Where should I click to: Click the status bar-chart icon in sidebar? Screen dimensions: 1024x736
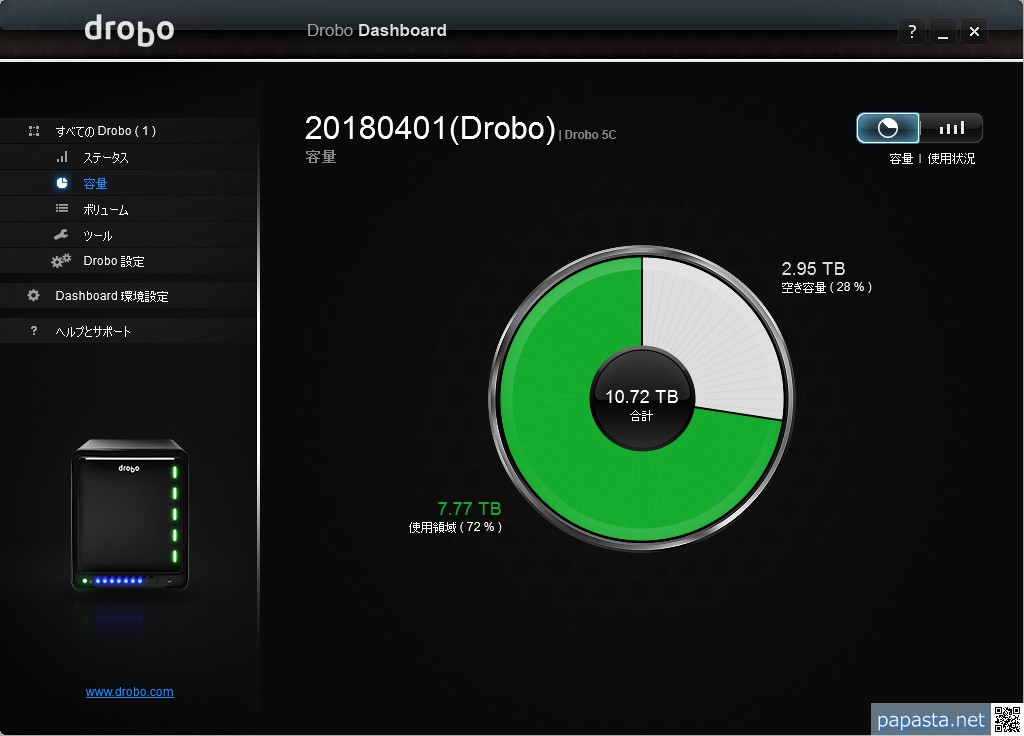pyautogui.click(x=62, y=158)
